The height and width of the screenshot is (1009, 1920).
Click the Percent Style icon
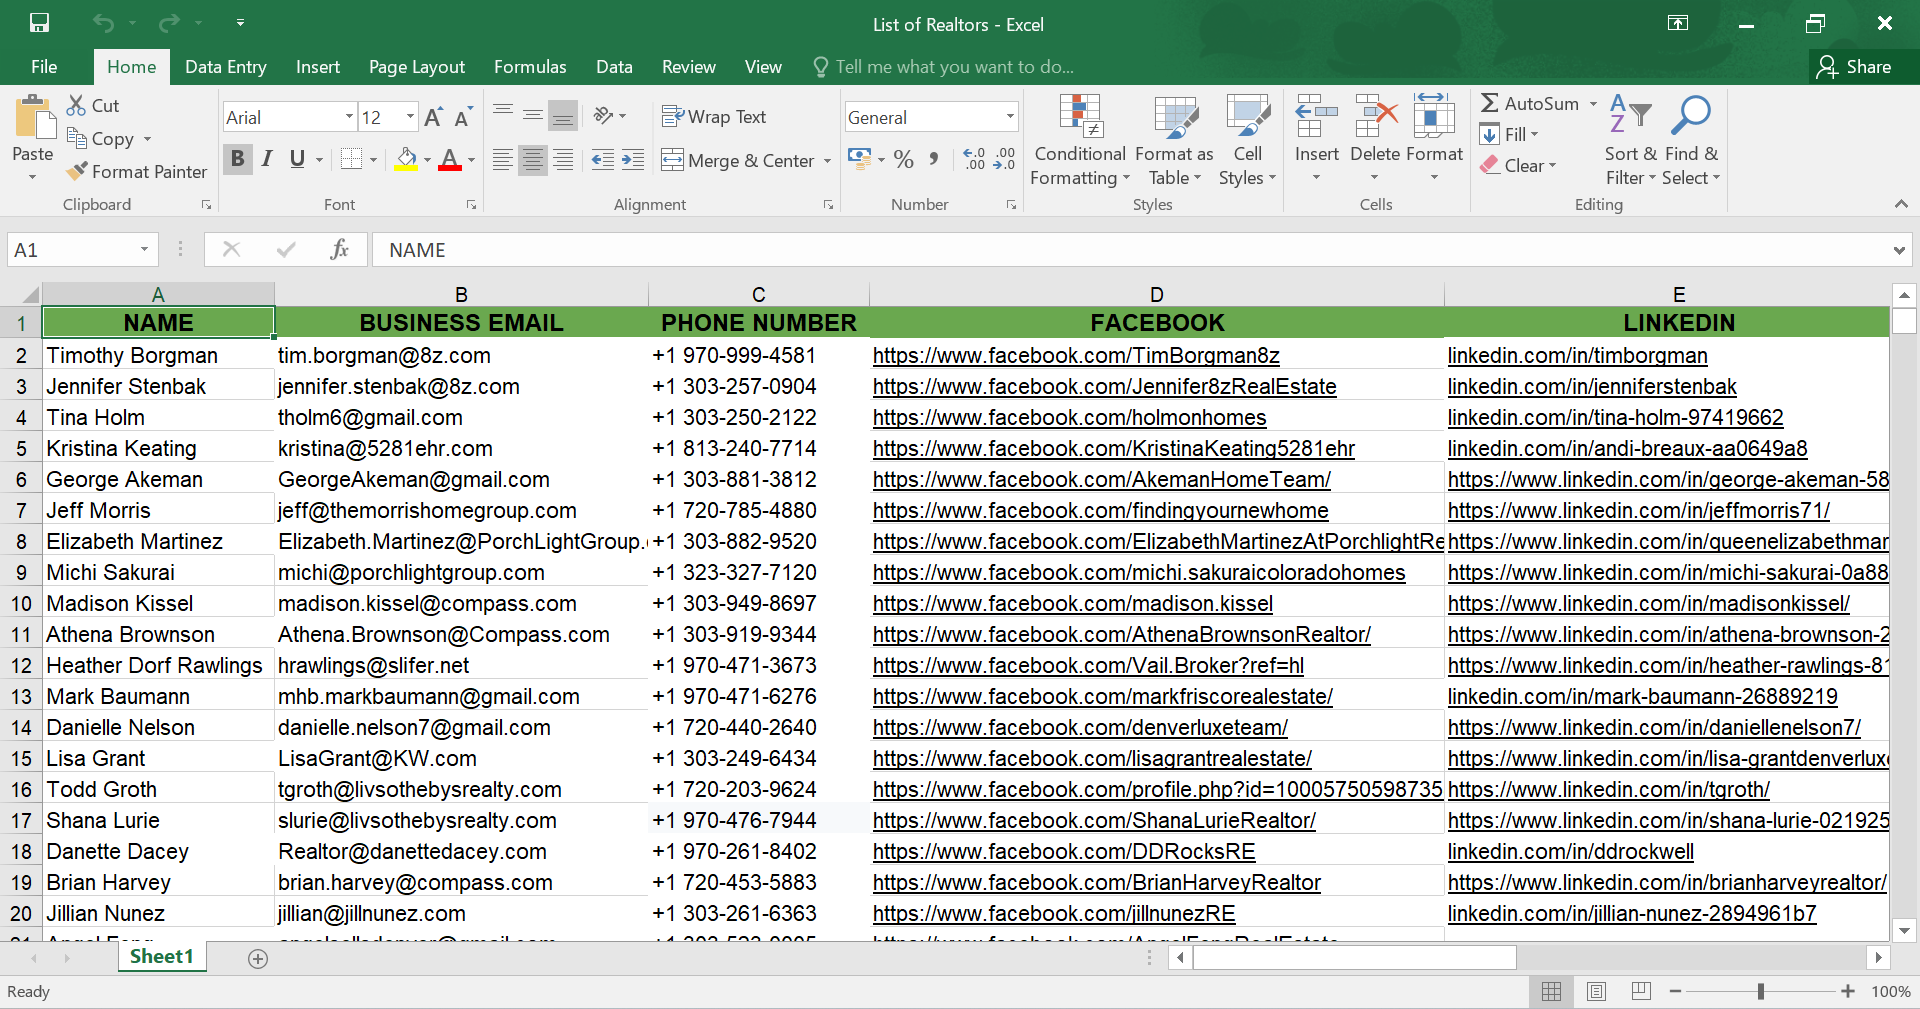pyautogui.click(x=904, y=159)
